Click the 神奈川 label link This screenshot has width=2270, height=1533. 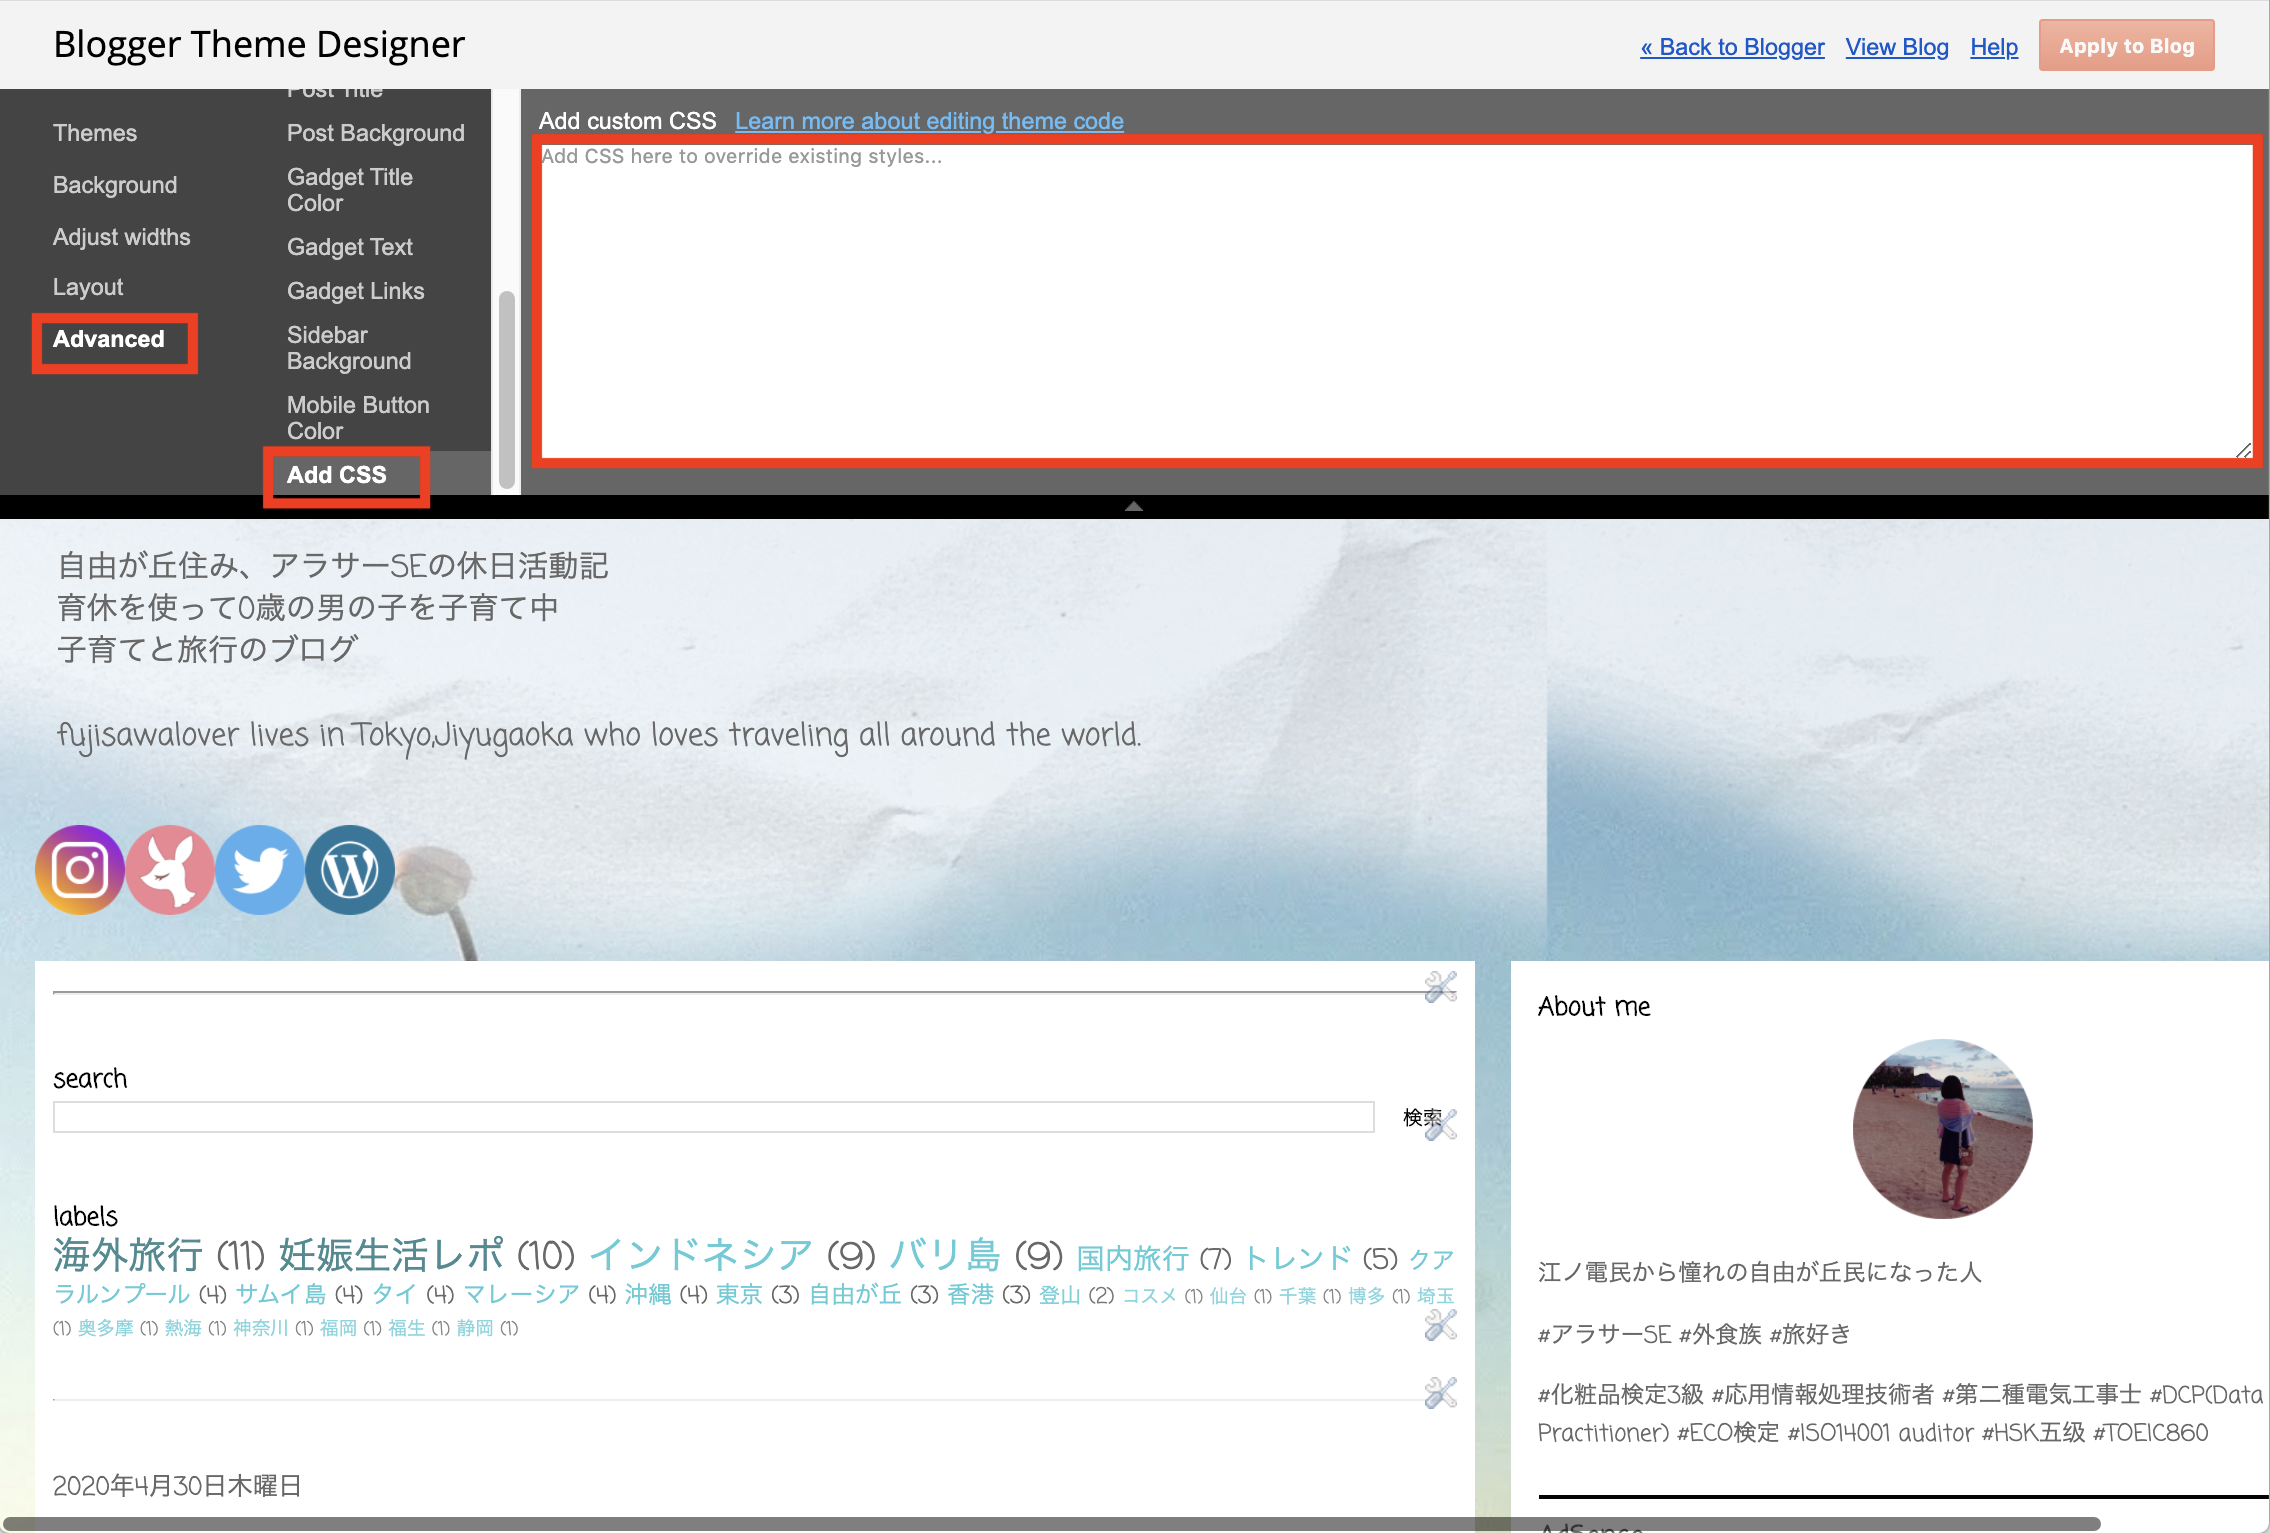[x=260, y=1328]
